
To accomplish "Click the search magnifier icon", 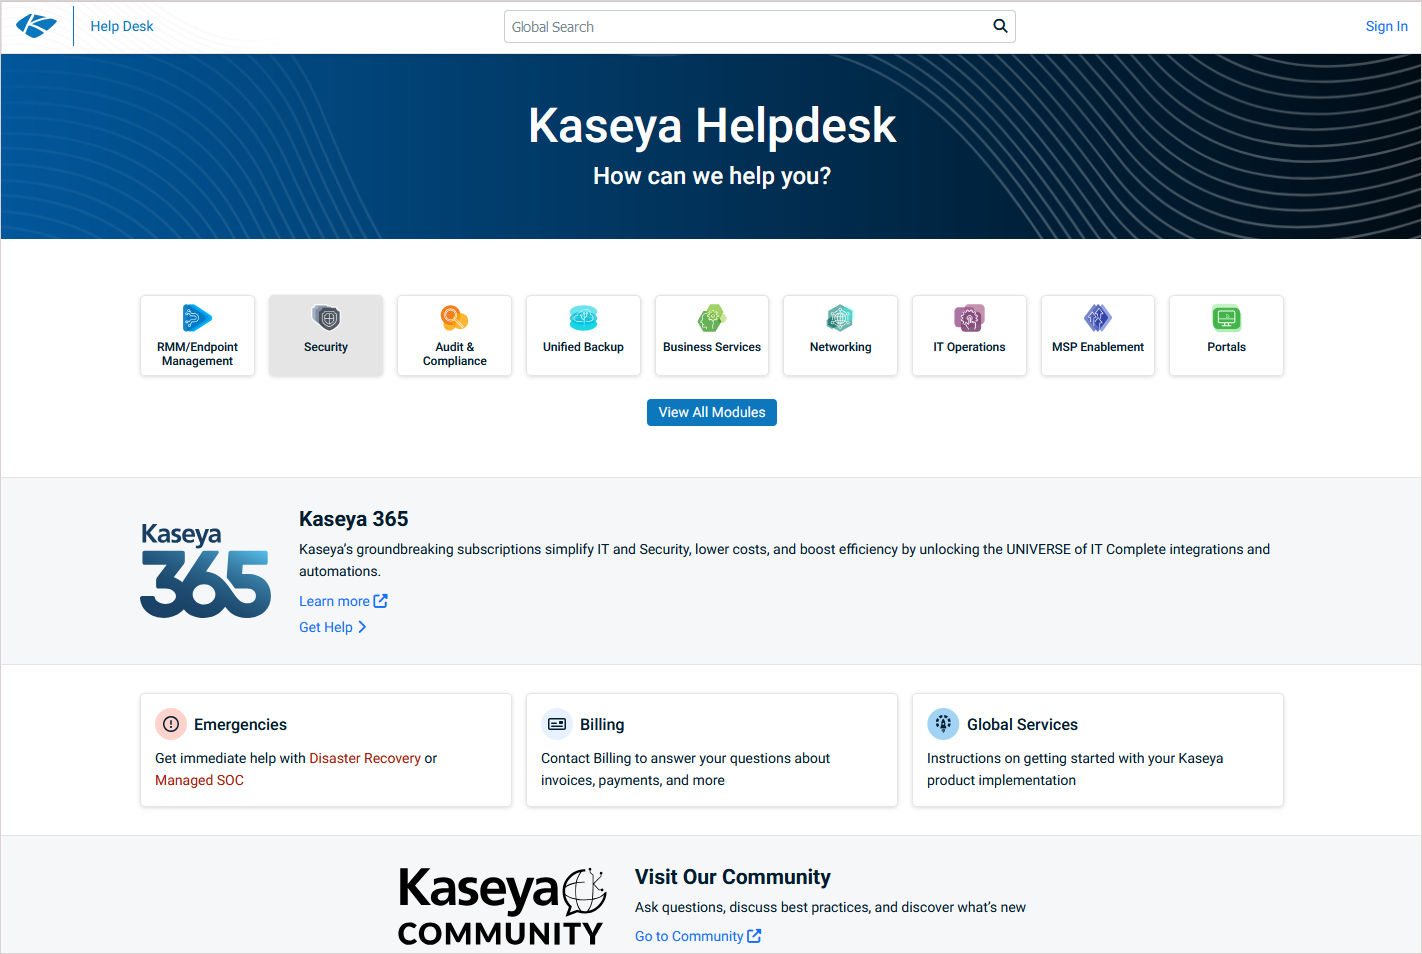I will click(1000, 26).
